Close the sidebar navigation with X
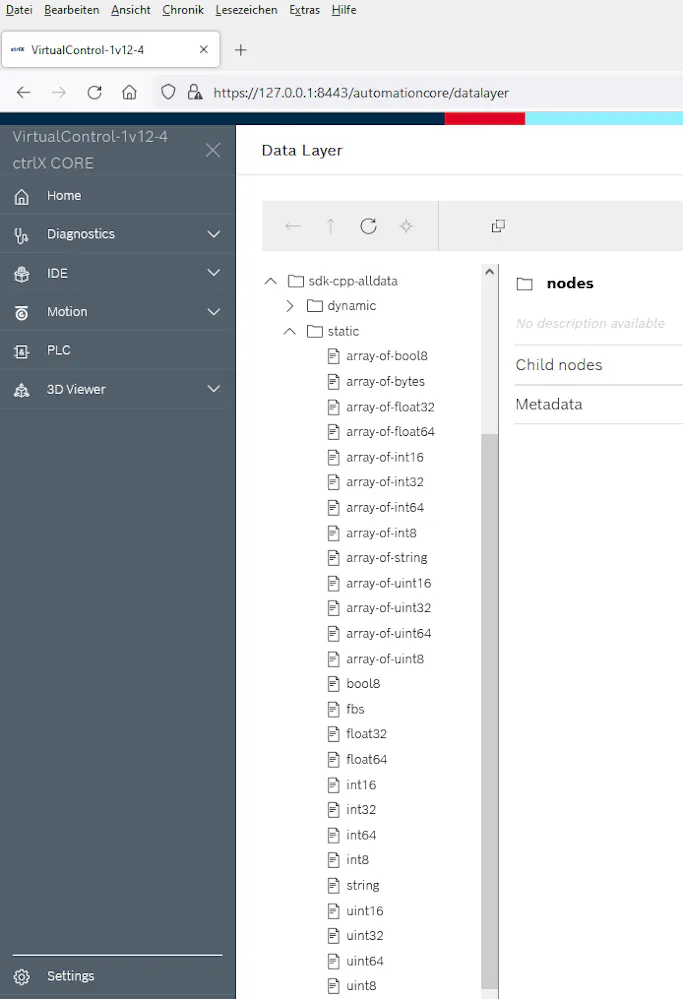This screenshot has width=683, height=999. (x=213, y=150)
